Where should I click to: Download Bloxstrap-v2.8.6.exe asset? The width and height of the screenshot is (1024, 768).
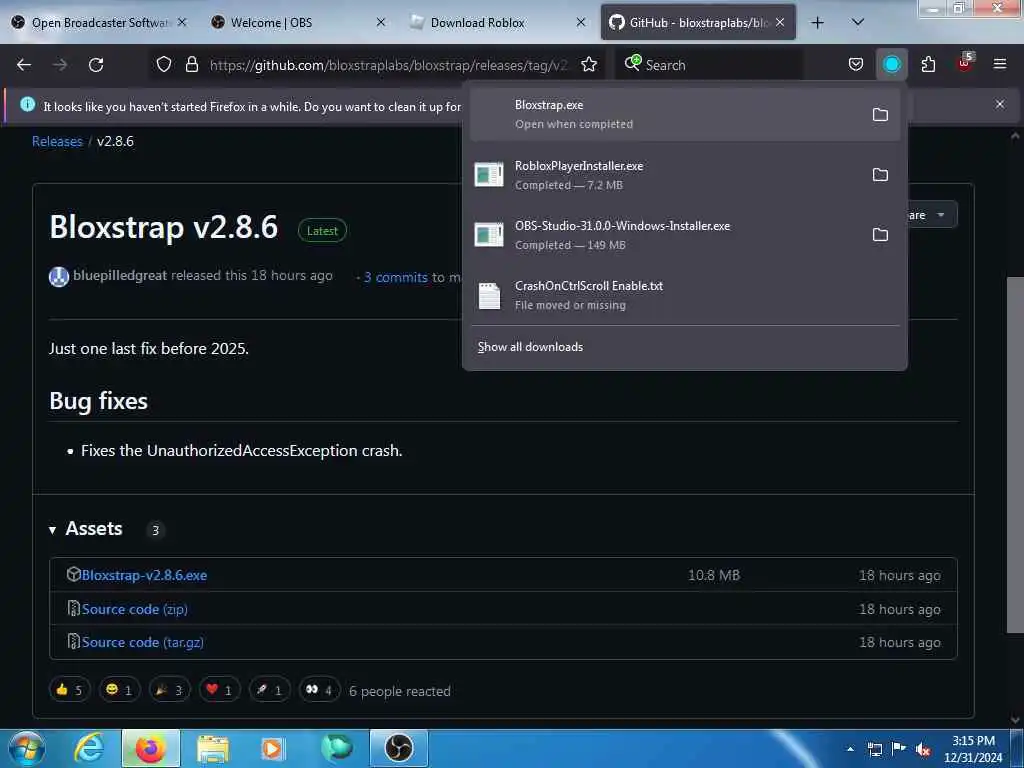pyautogui.click(x=144, y=575)
